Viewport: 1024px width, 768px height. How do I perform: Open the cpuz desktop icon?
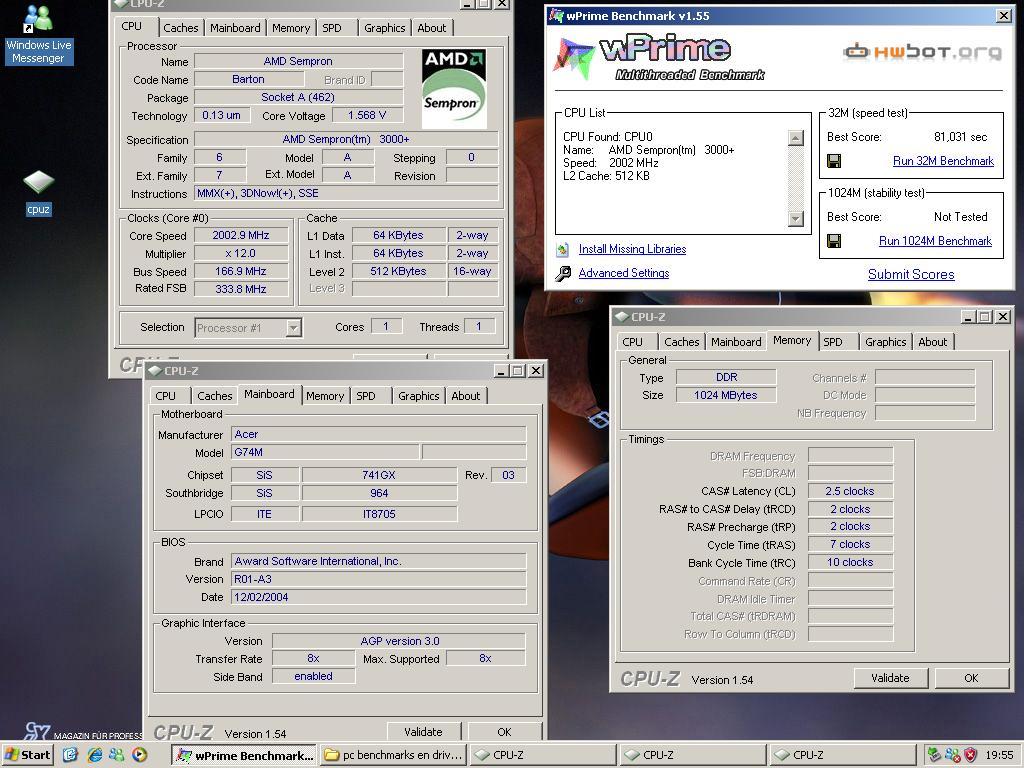[39, 193]
